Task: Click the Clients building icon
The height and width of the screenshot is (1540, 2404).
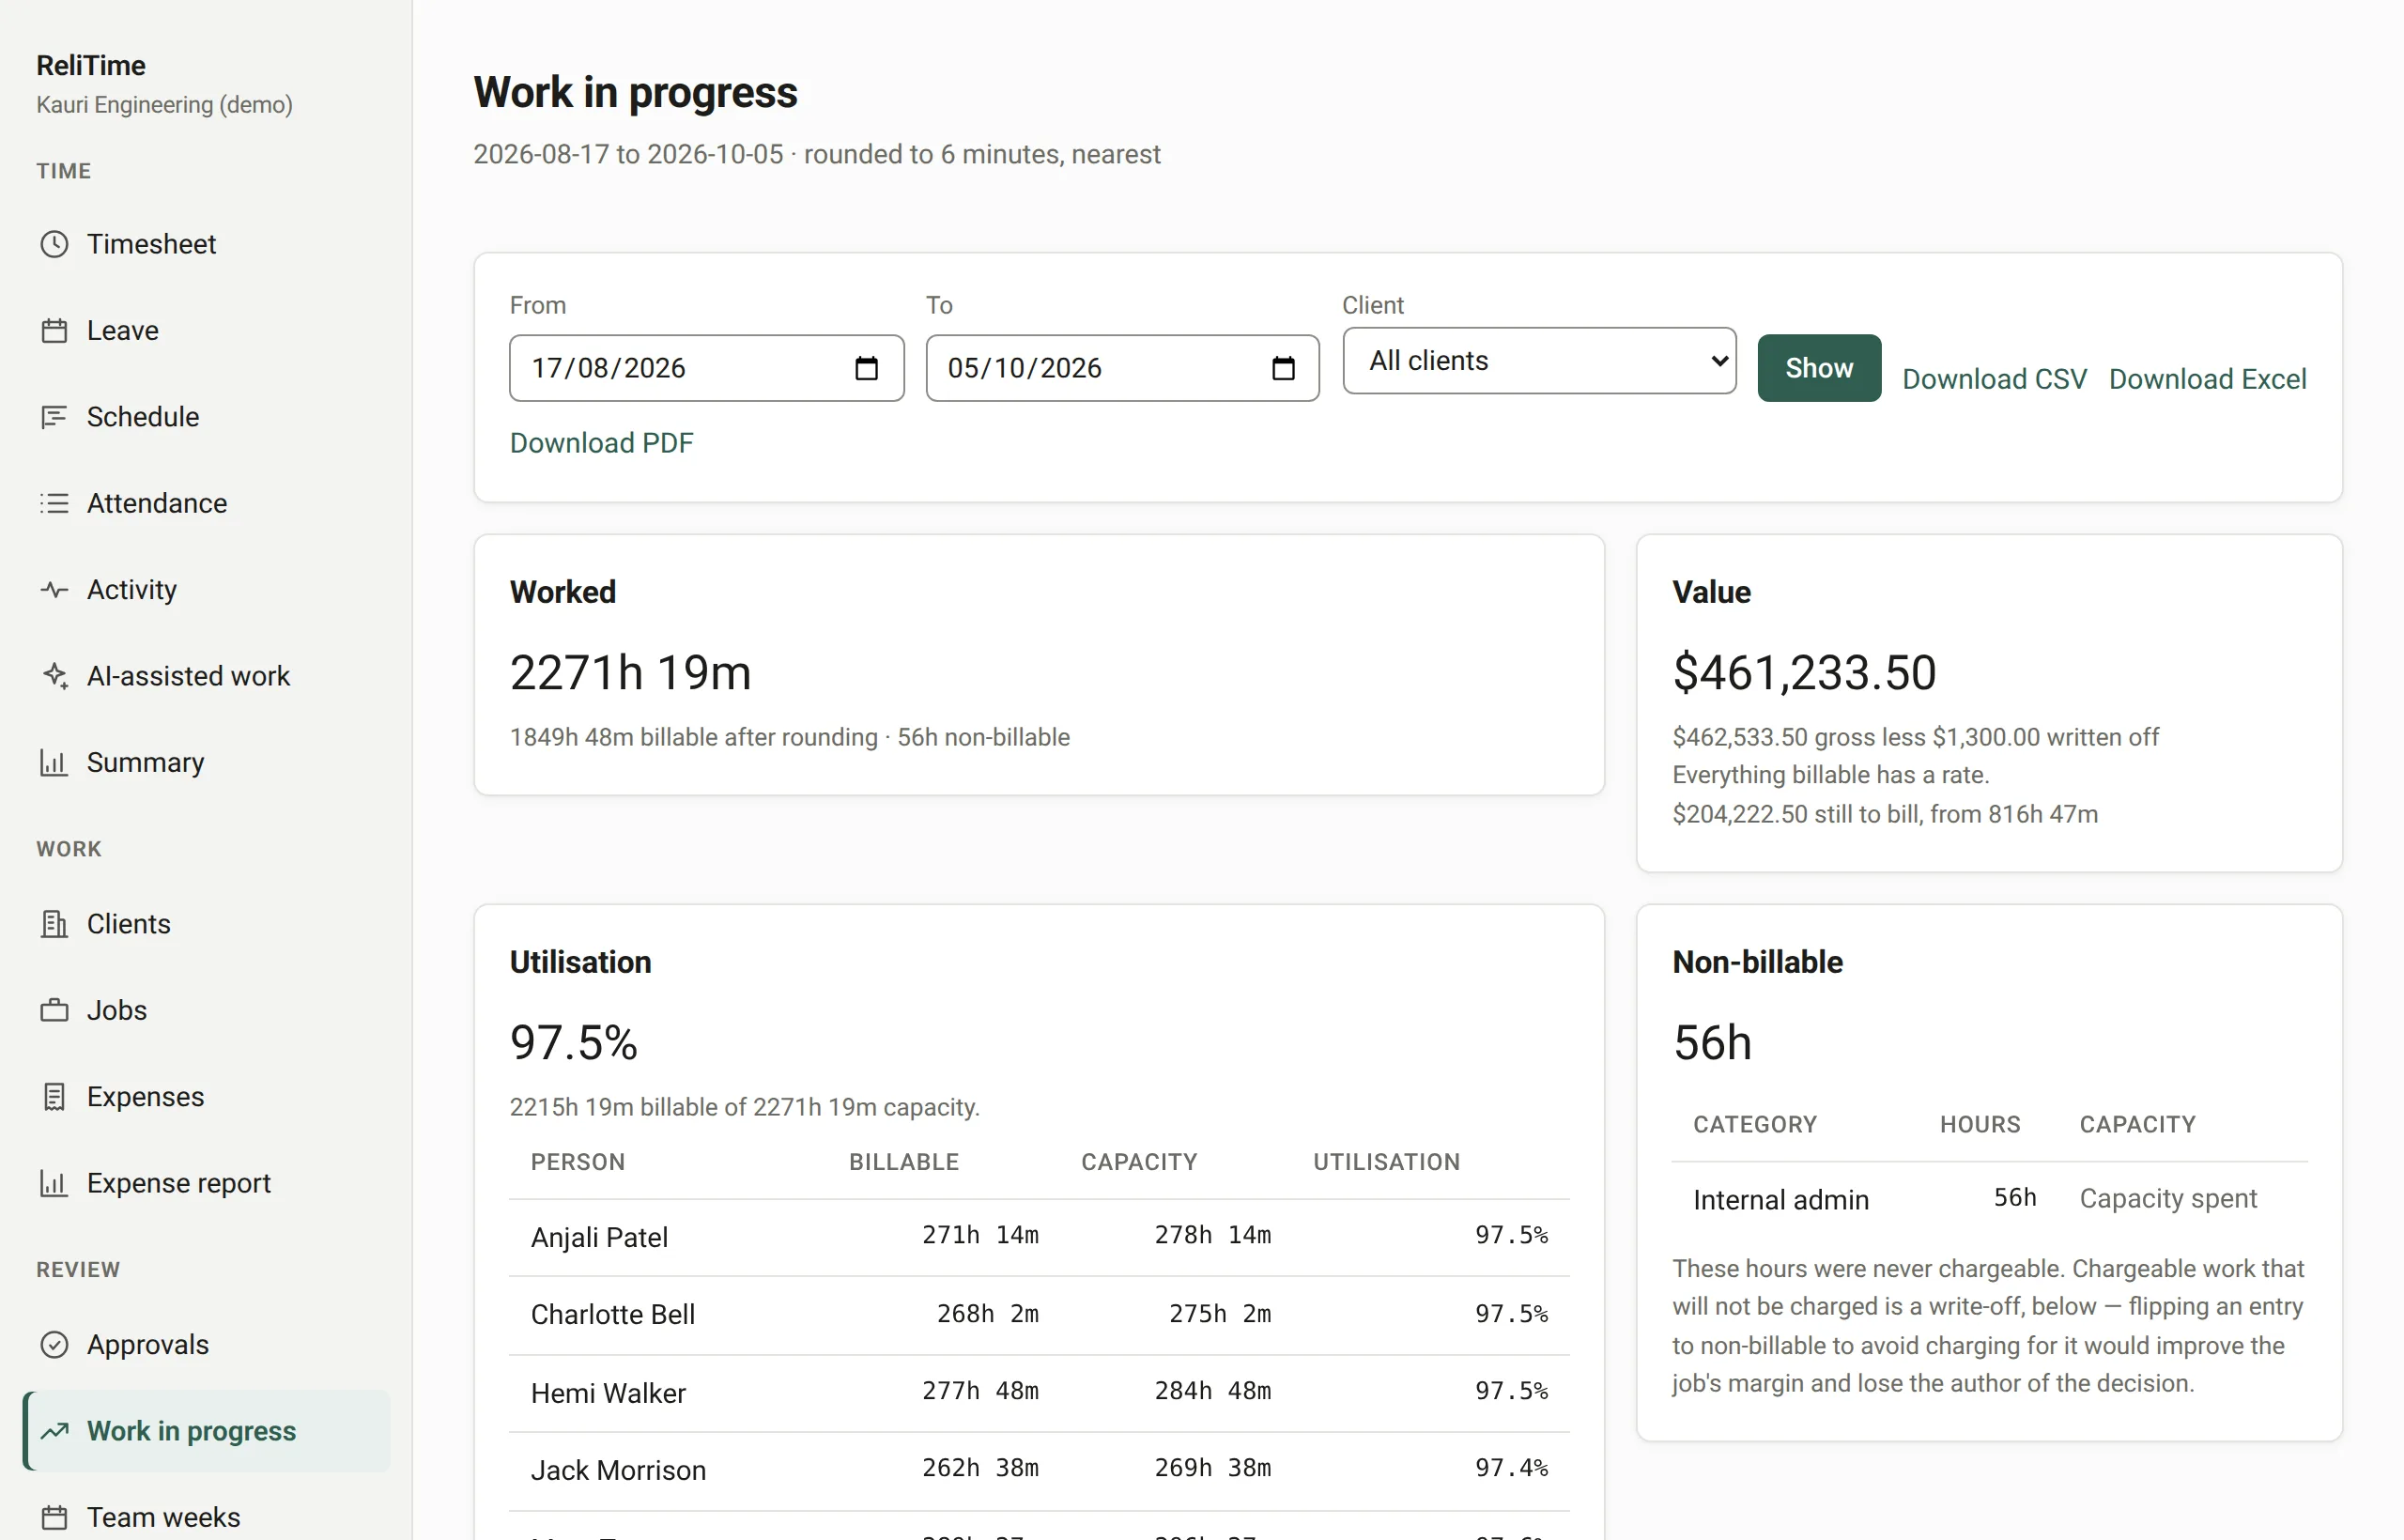Action: tap(54, 924)
